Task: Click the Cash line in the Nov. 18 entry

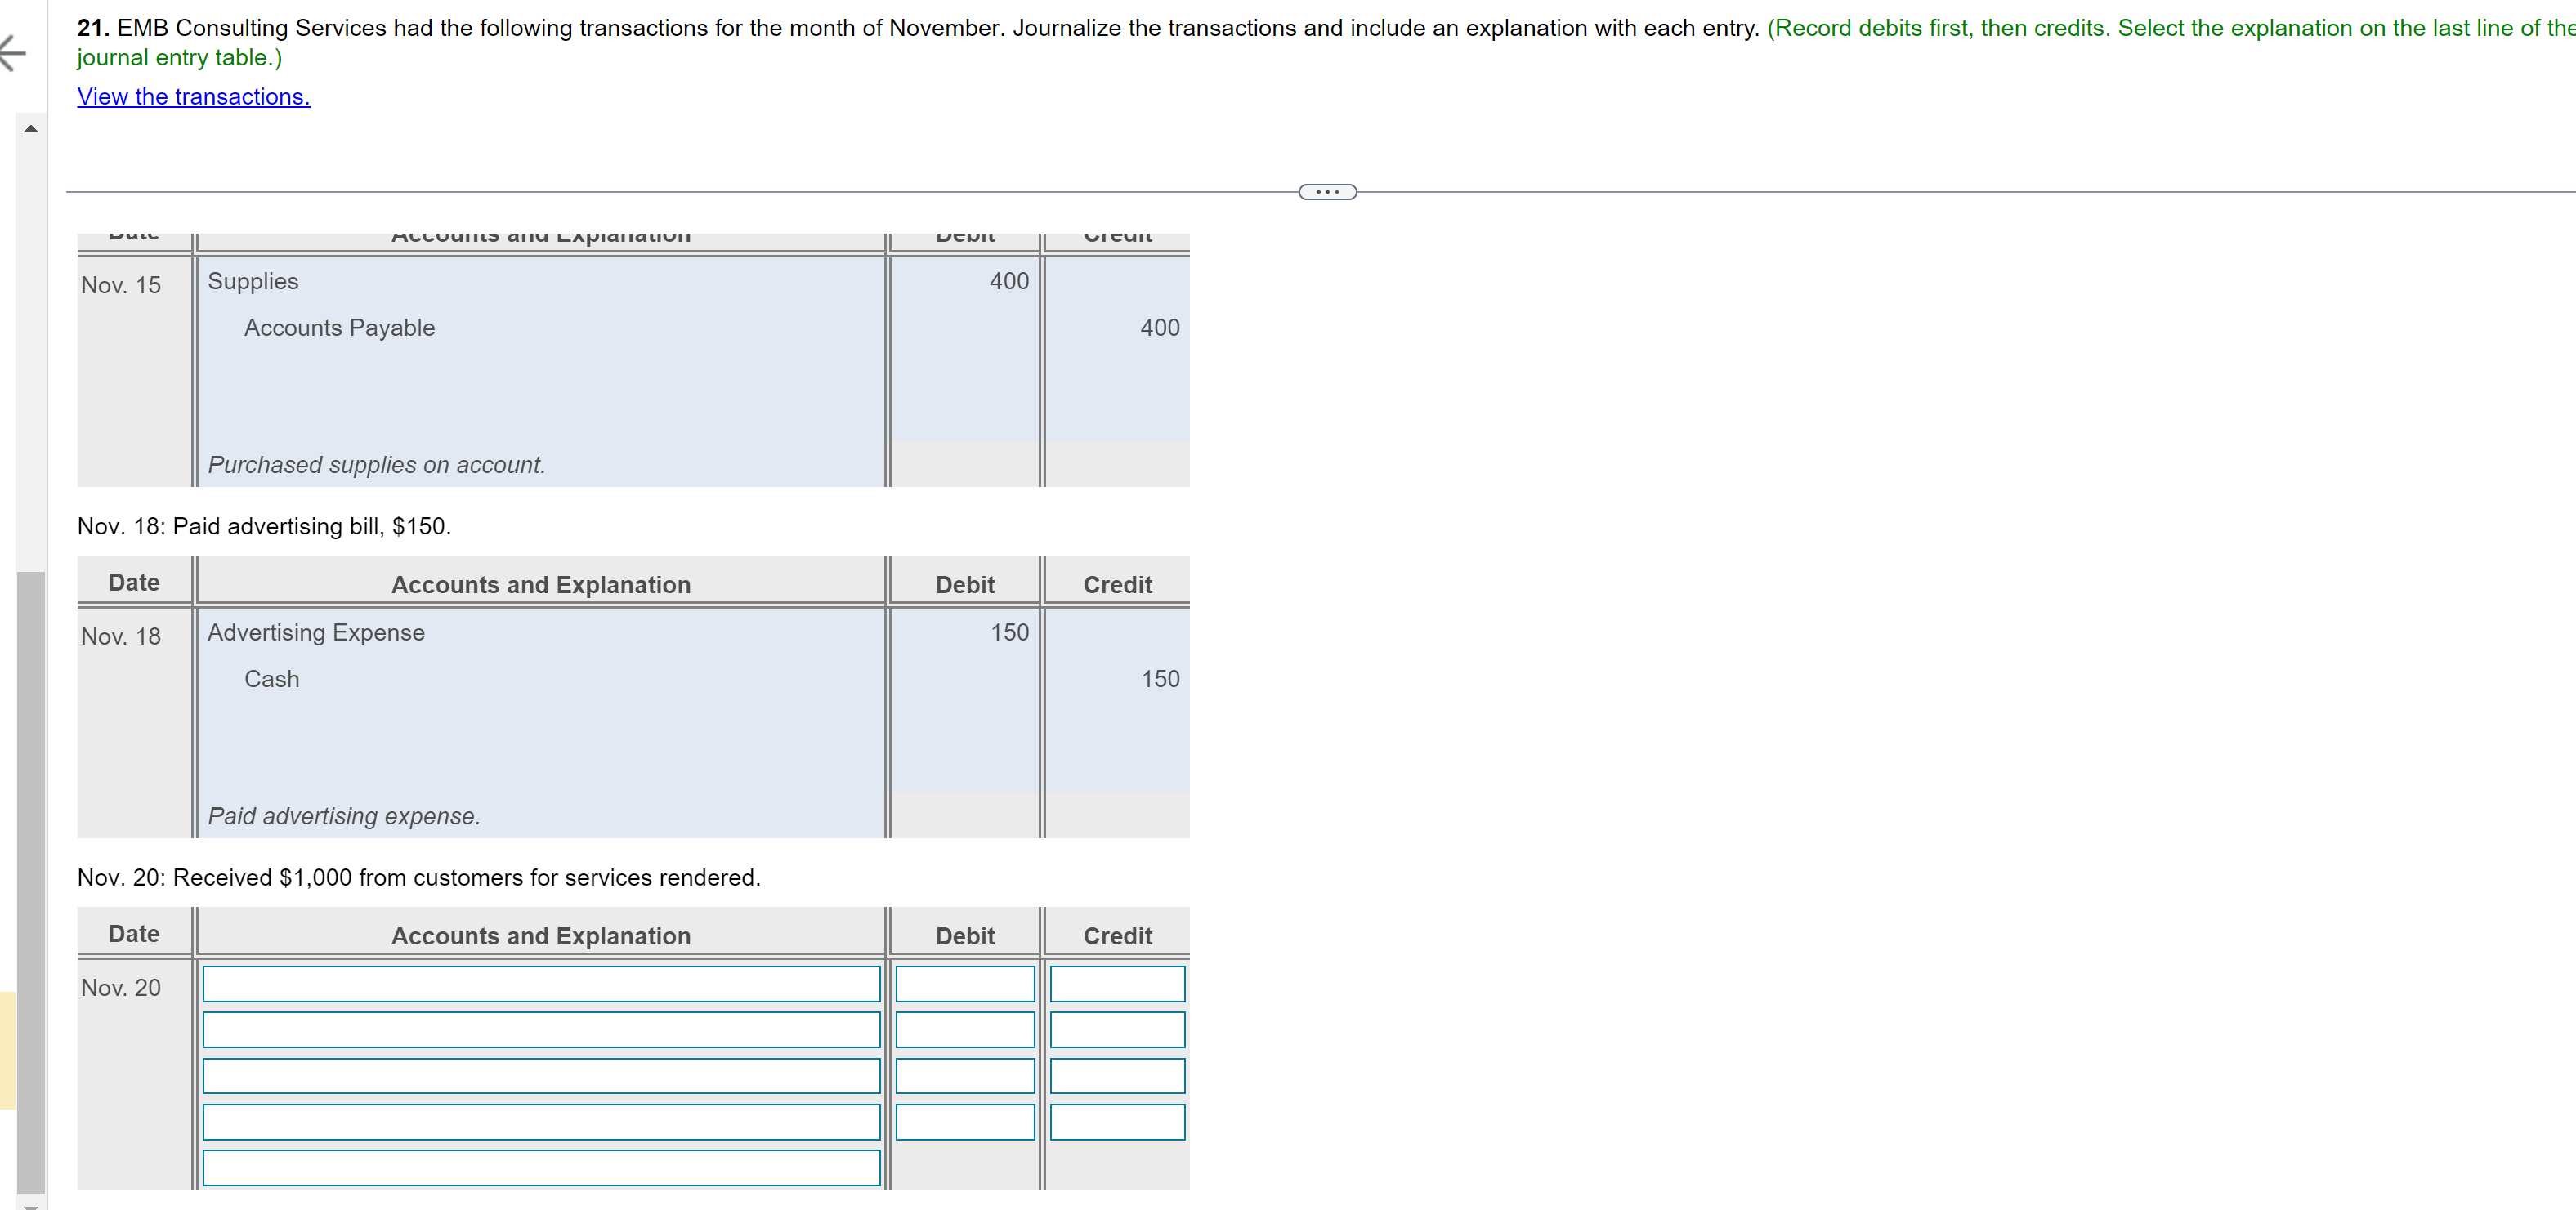Action: tap(271, 678)
